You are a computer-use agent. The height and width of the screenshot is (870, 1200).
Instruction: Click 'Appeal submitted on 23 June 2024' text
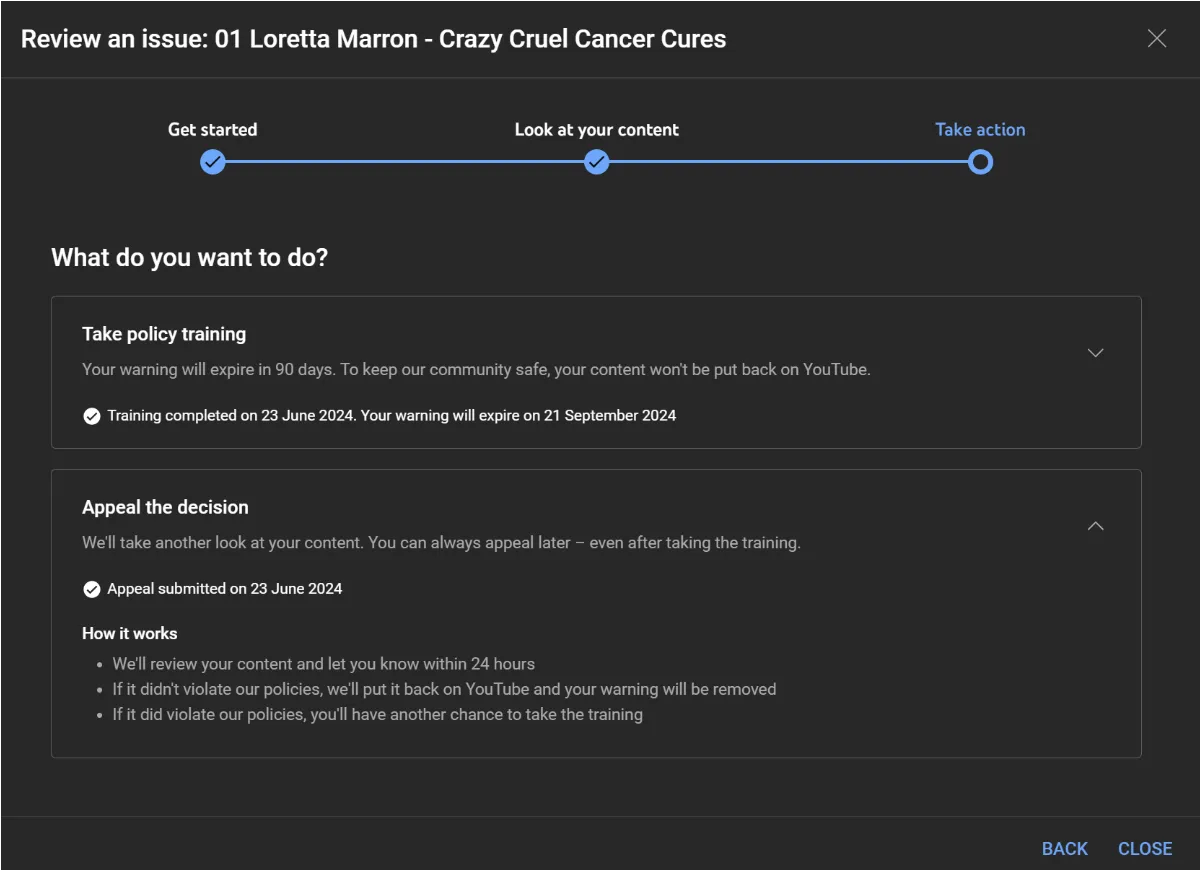pos(225,589)
